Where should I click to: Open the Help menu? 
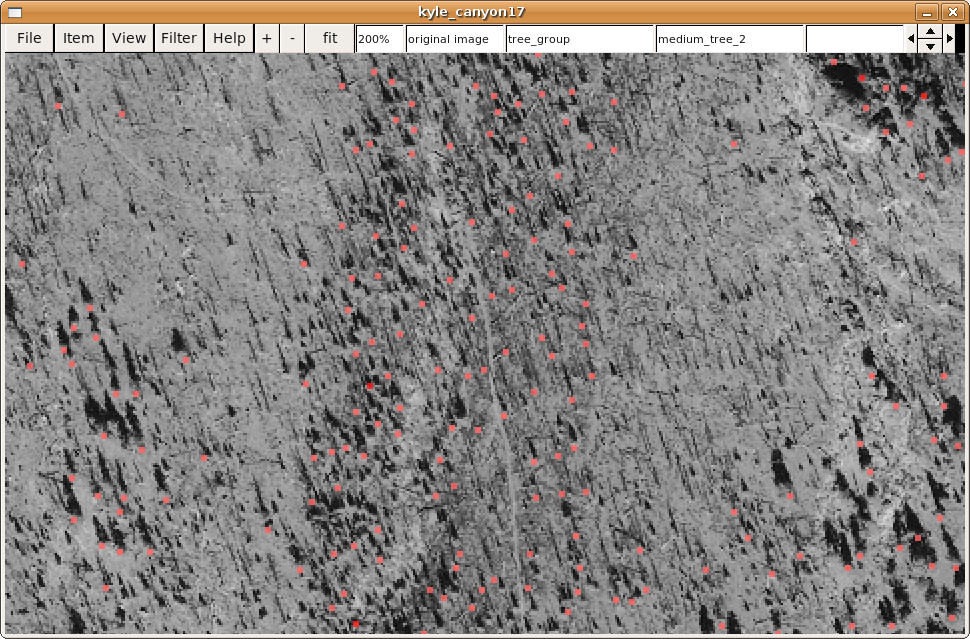point(229,38)
